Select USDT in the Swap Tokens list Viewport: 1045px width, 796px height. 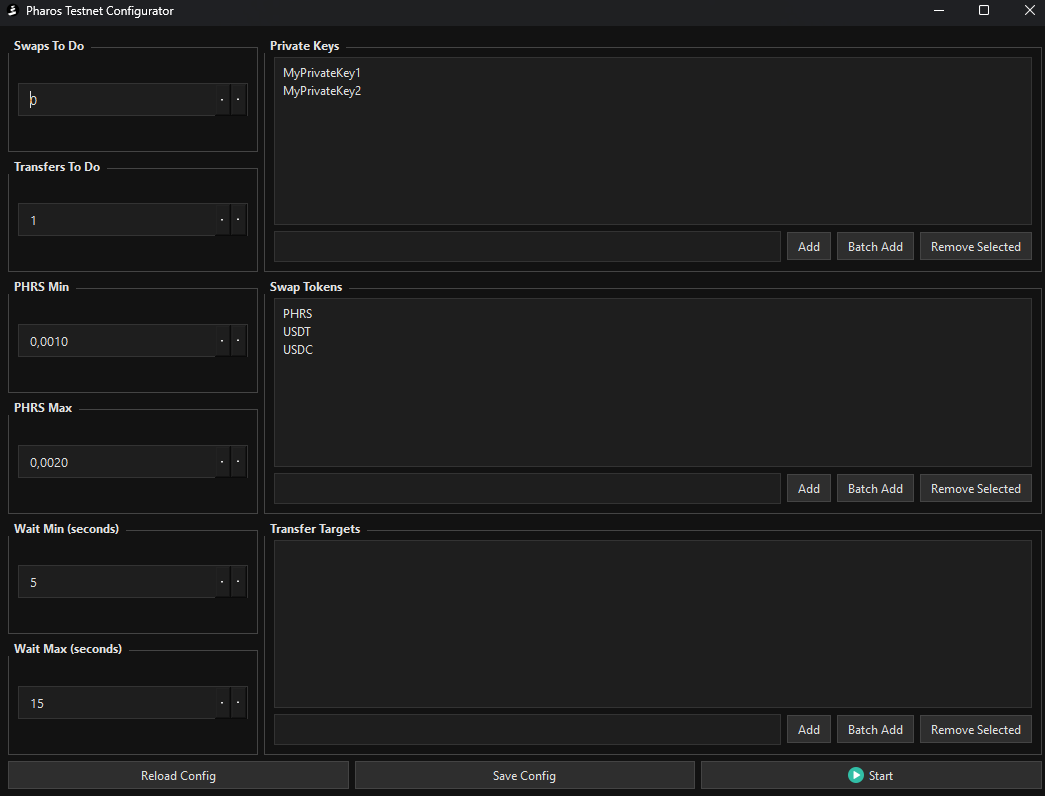tap(297, 331)
